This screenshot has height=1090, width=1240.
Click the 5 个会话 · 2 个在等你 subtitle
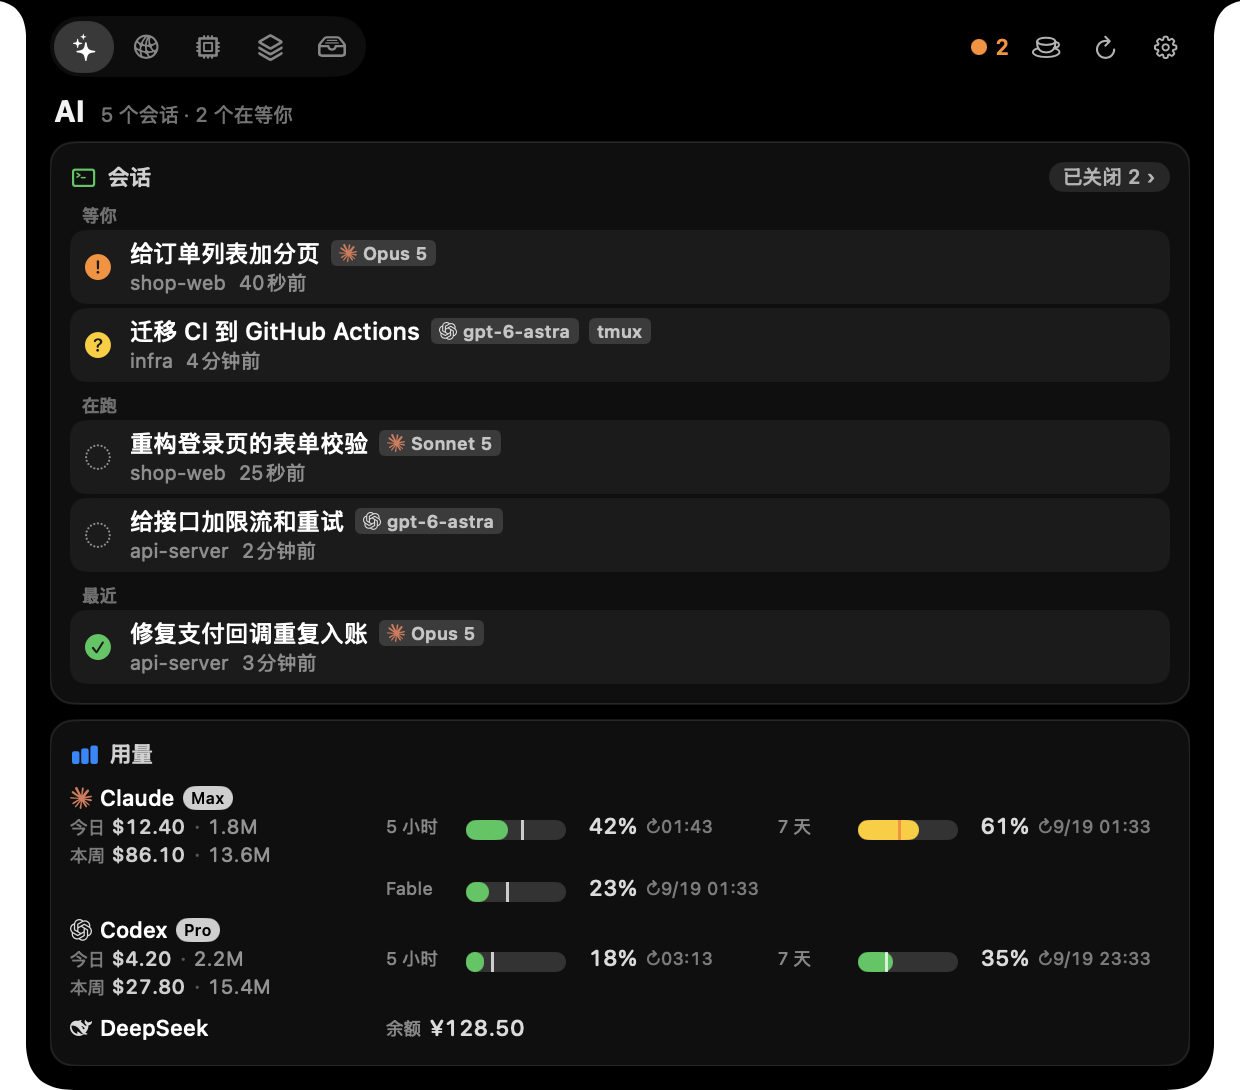tap(197, 115)
